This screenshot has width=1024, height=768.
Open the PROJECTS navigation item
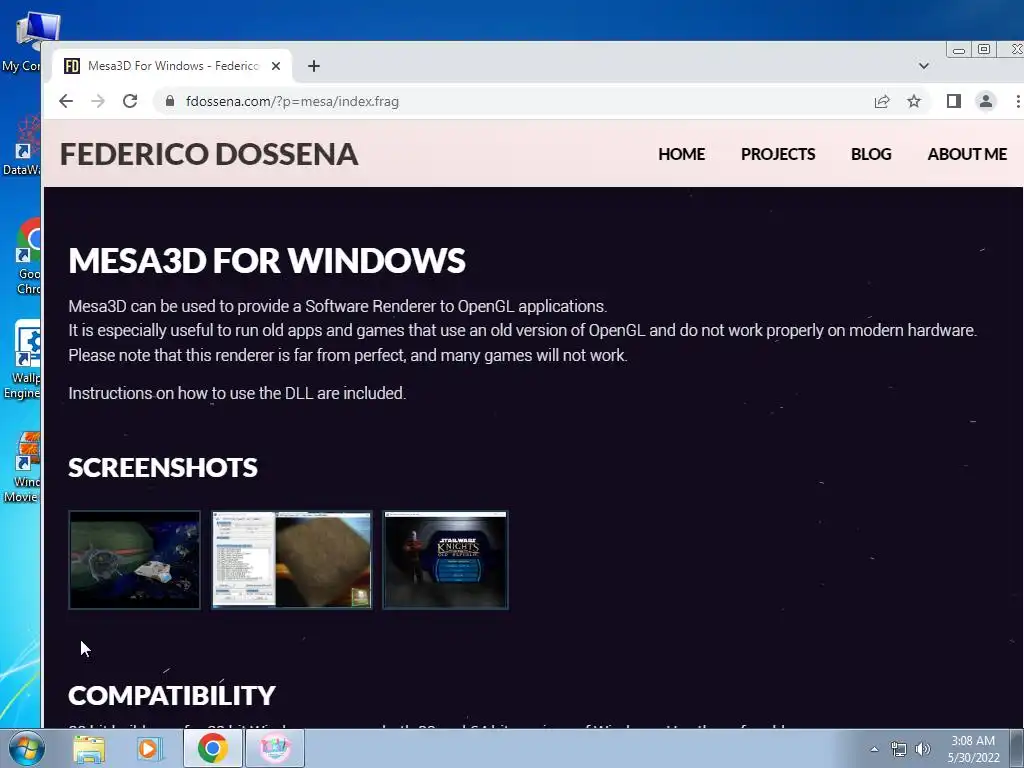point(778,154)
